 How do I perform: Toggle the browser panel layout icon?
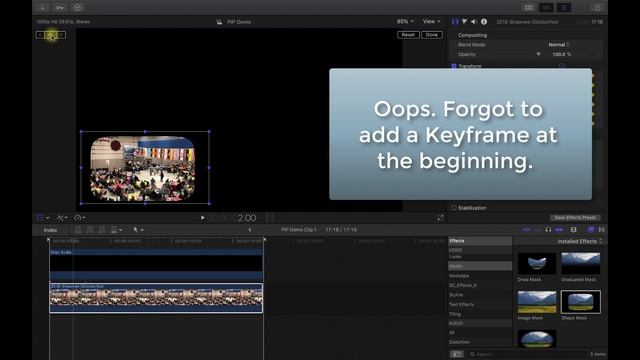tap(529, 7)
